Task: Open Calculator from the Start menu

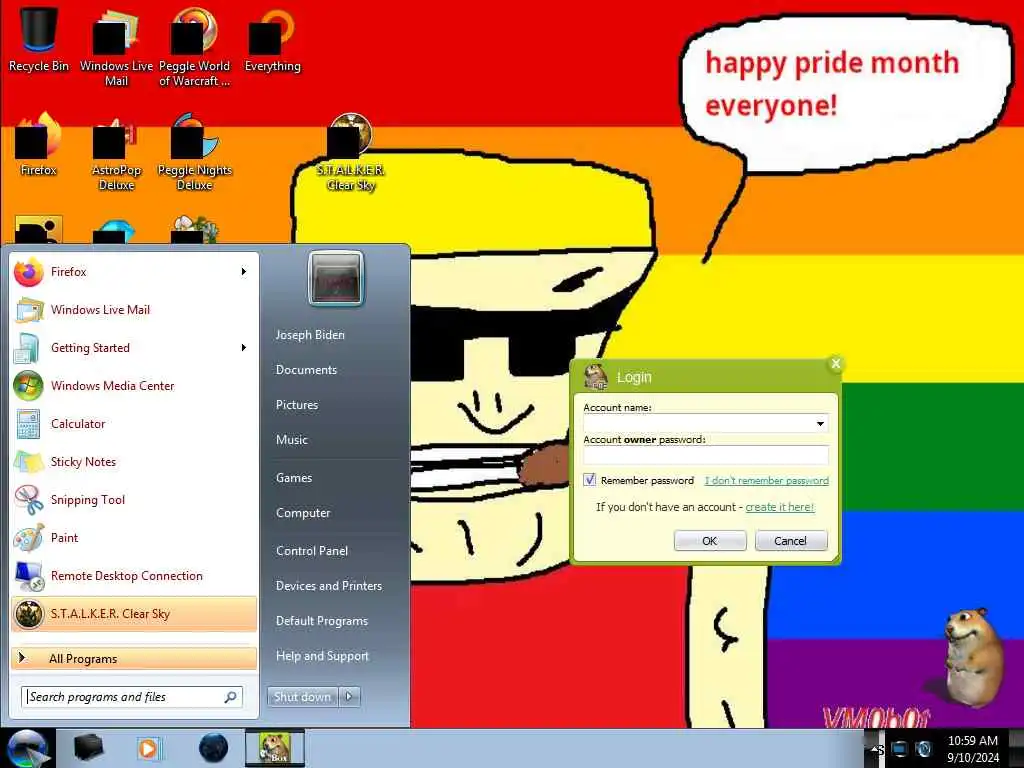Action: [x=133, y=423]
